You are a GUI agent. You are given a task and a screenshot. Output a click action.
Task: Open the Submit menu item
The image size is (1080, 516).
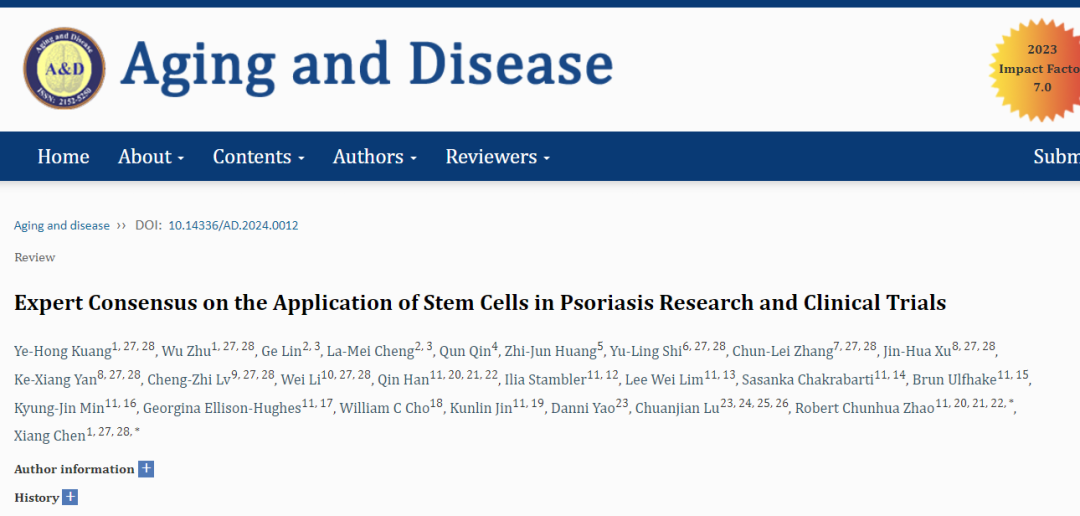point(1056,157)
